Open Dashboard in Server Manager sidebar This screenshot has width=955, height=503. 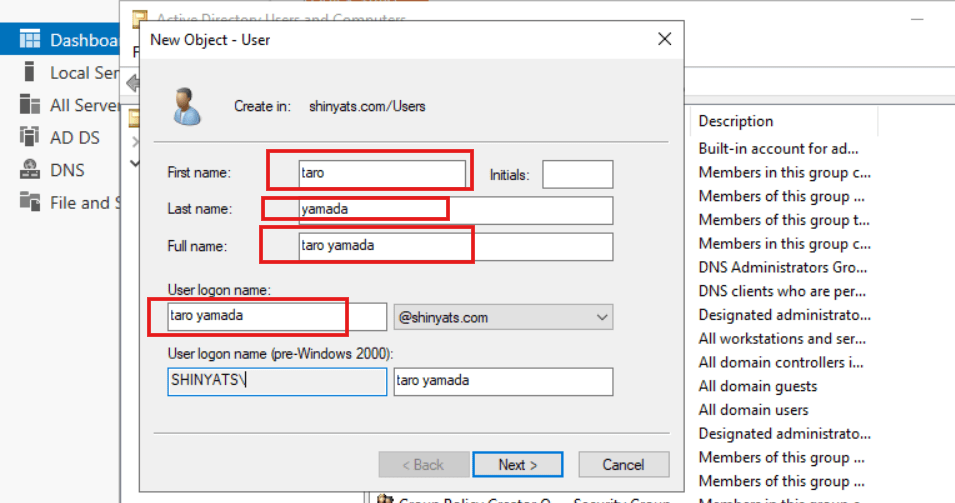tap(60, 40)
